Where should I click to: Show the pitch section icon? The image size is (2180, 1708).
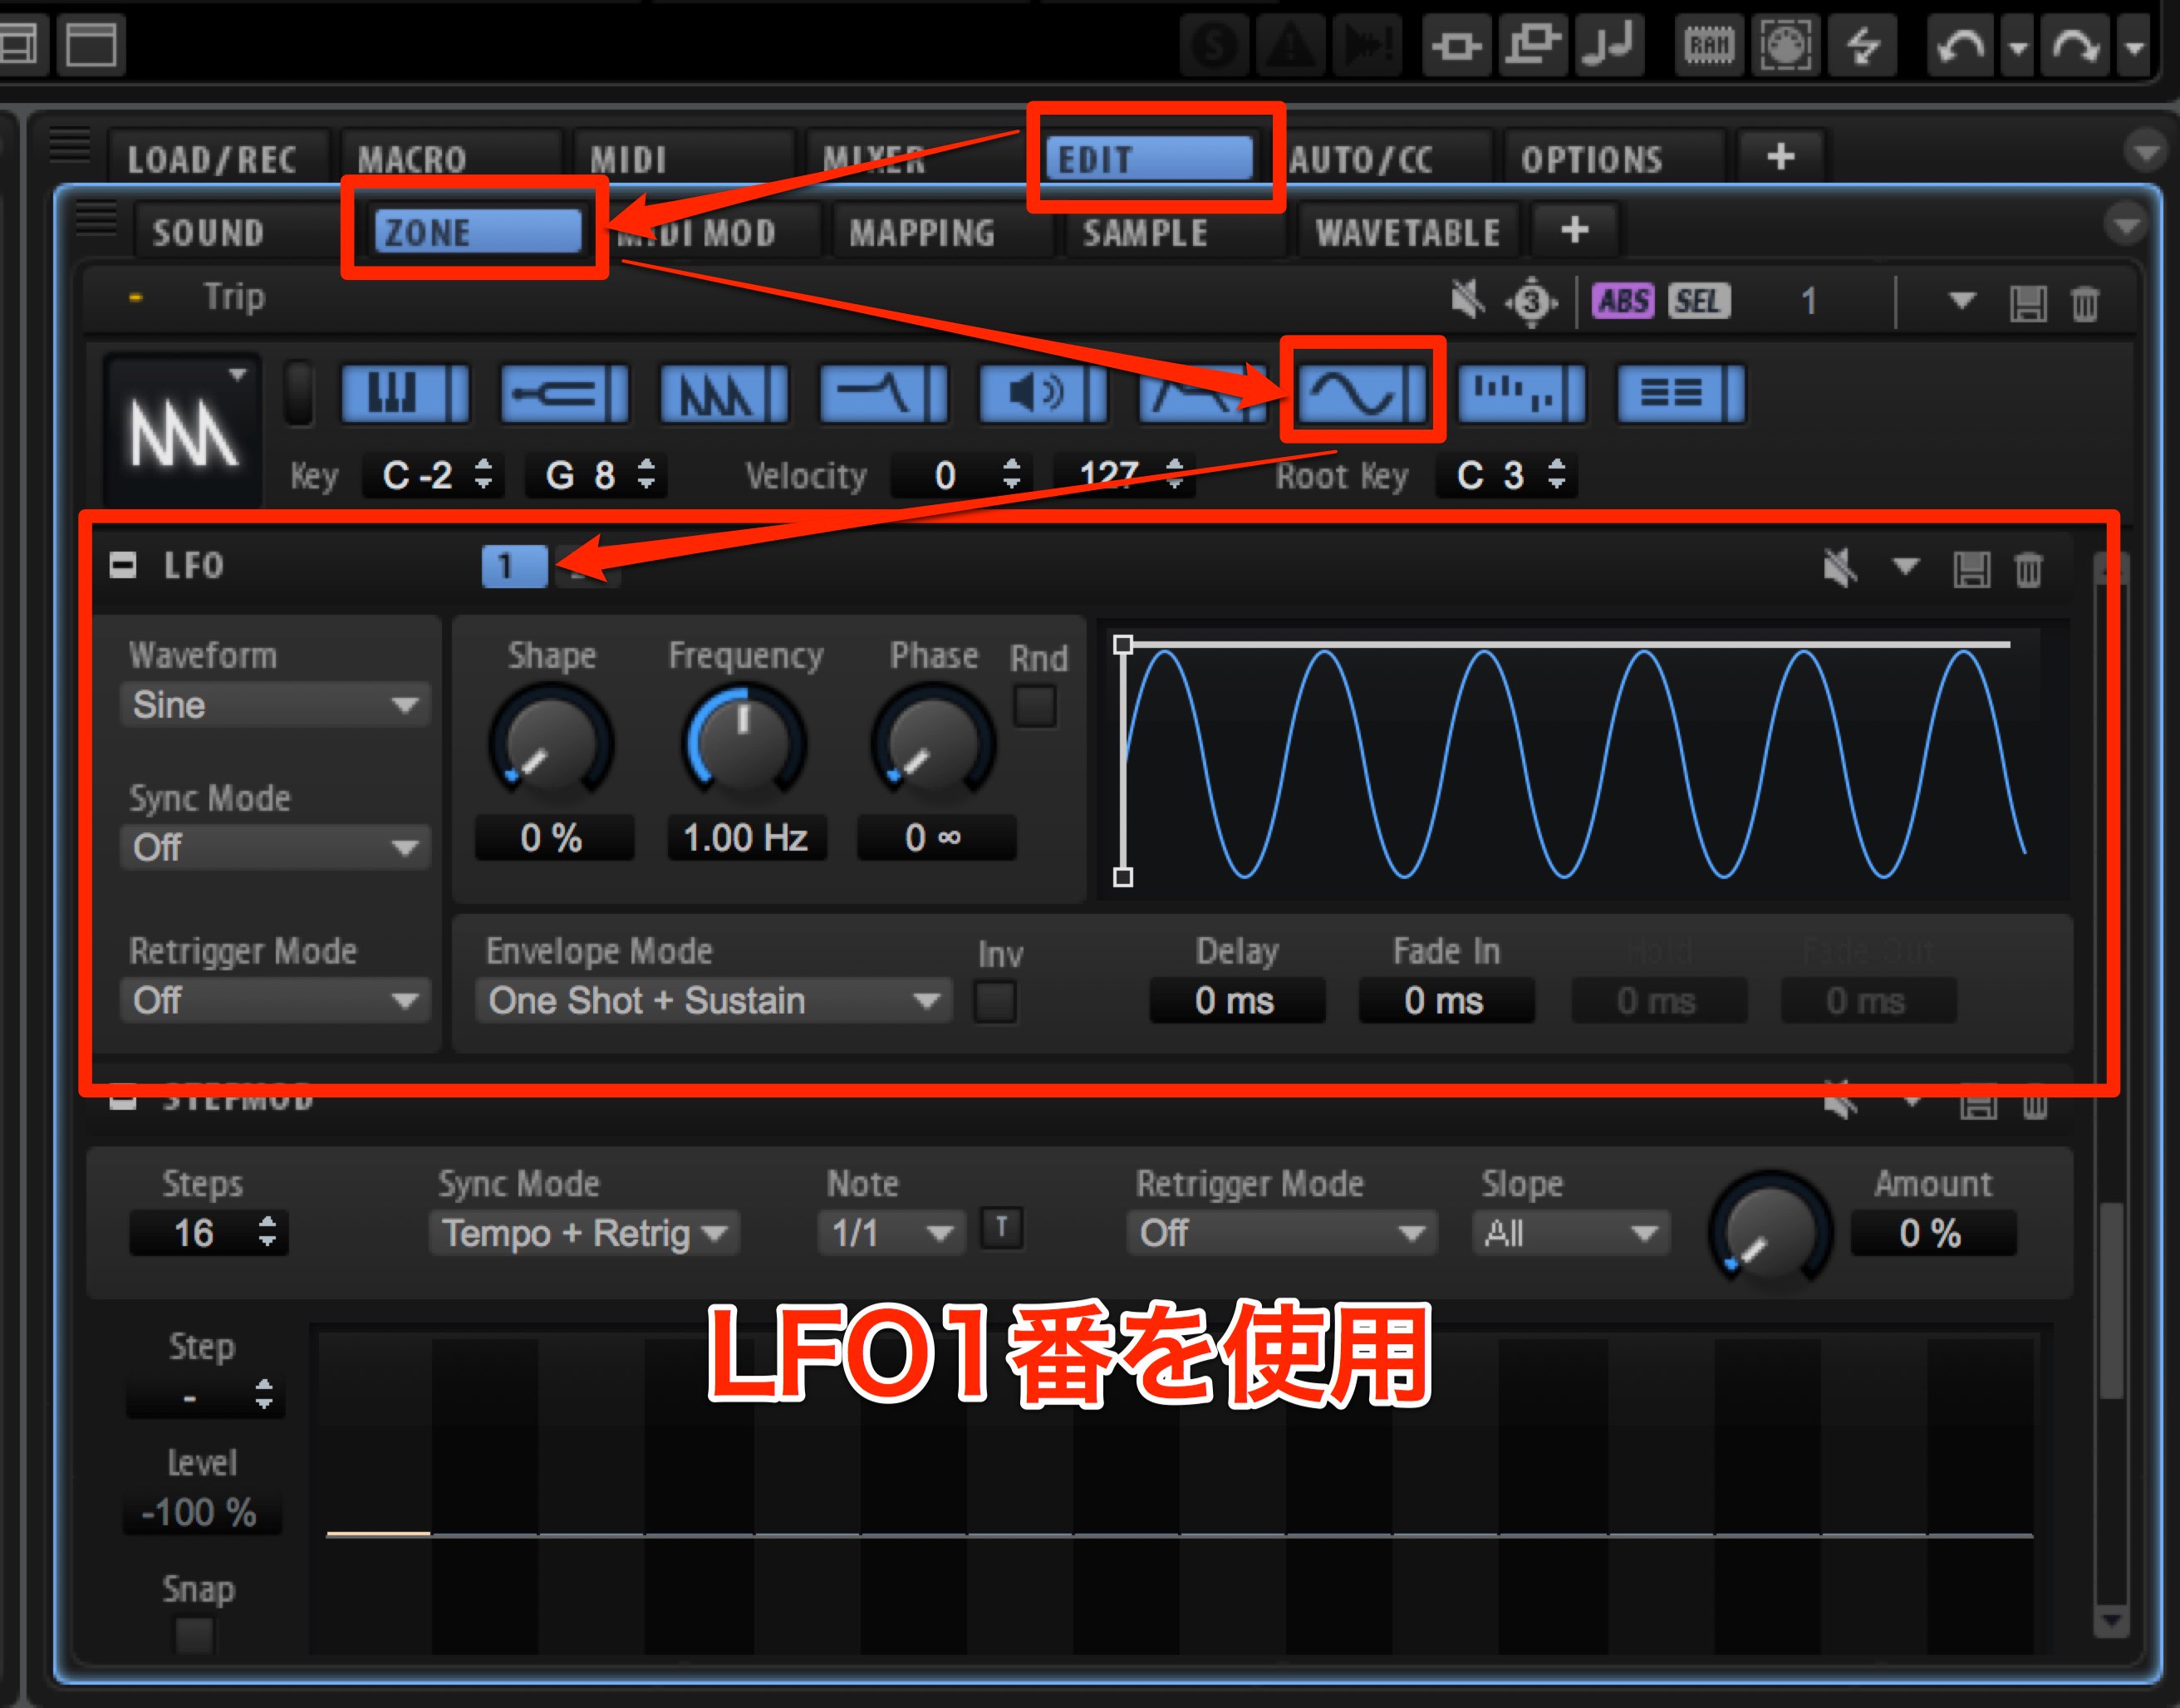coord(565,394)
